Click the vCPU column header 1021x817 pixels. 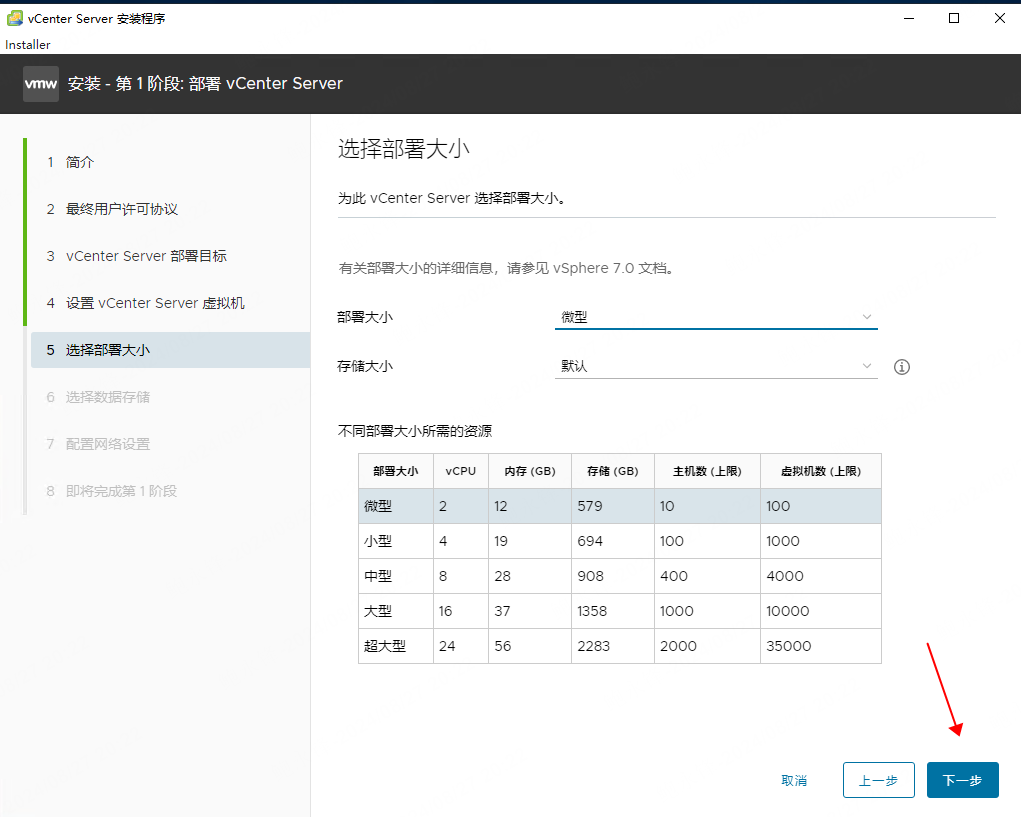461,471
